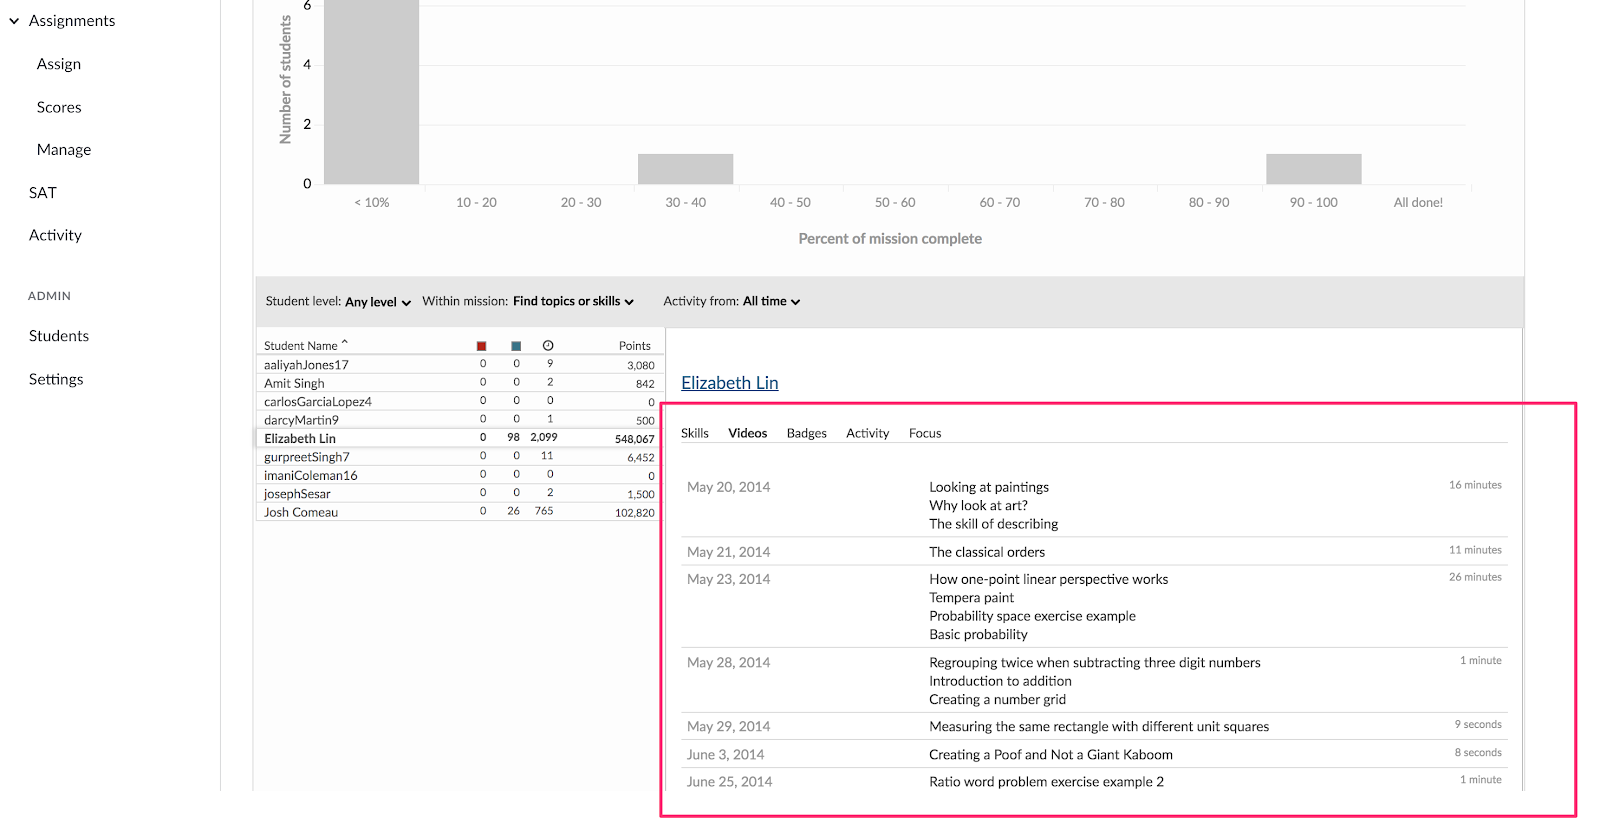Select student gurpreetSingh7 row
1600x818 pixels.
306,457
